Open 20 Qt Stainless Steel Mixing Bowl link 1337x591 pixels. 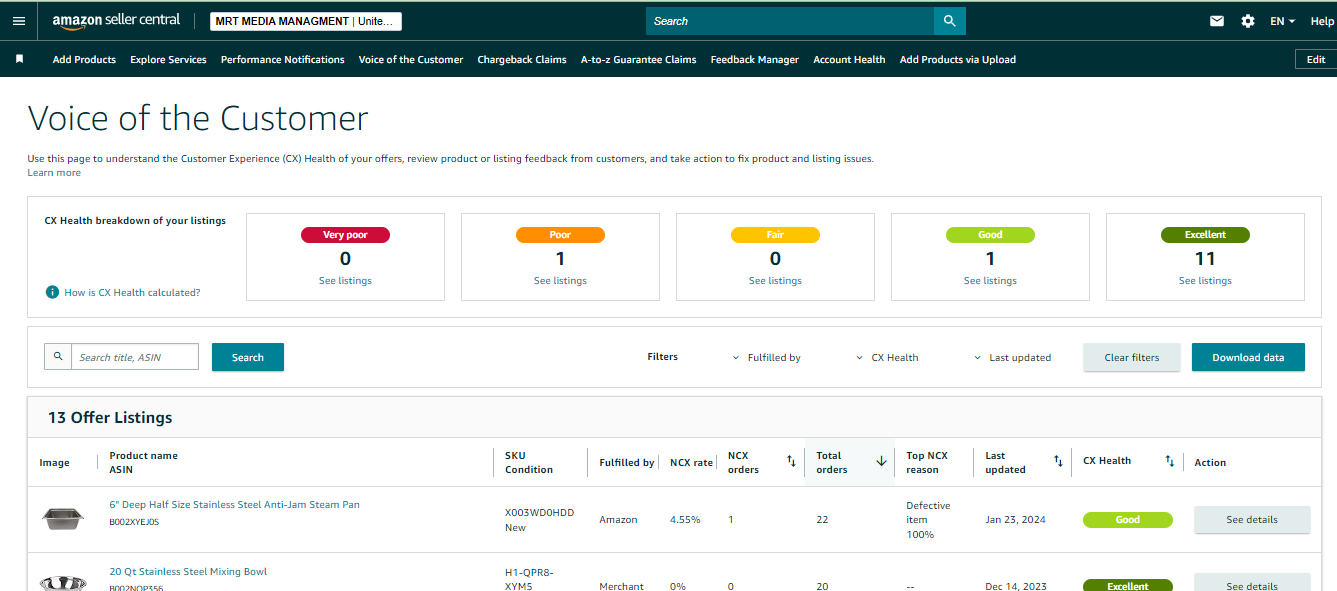(188, 572)
